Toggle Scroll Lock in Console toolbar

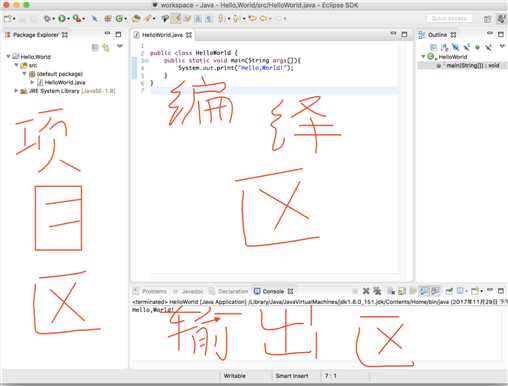[x=402, y=291]
